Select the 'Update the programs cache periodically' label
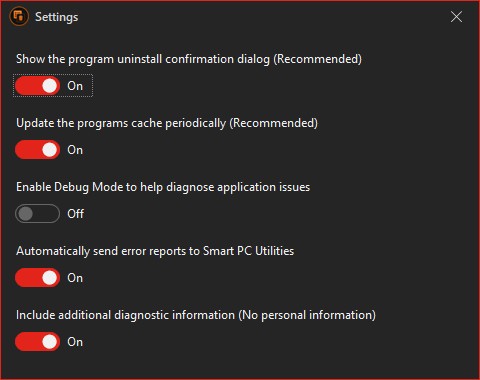This screenshot has height=380, width=480. point(167,123)
